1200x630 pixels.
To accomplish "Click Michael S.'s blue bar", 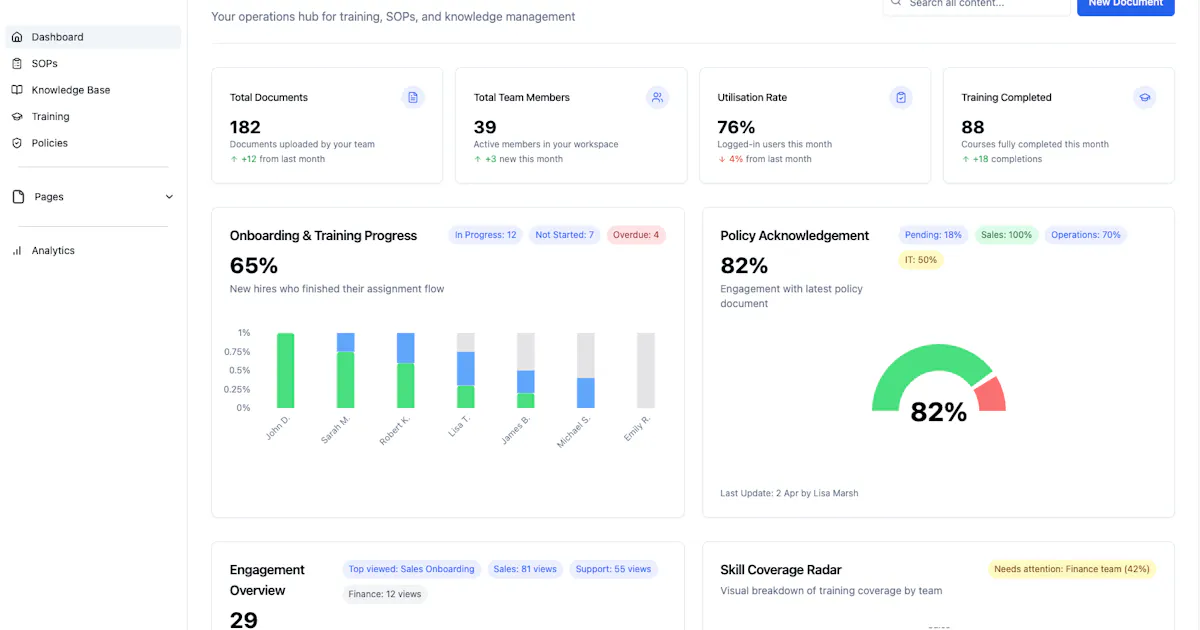I will pyautogui.click(x=586, y=393).
